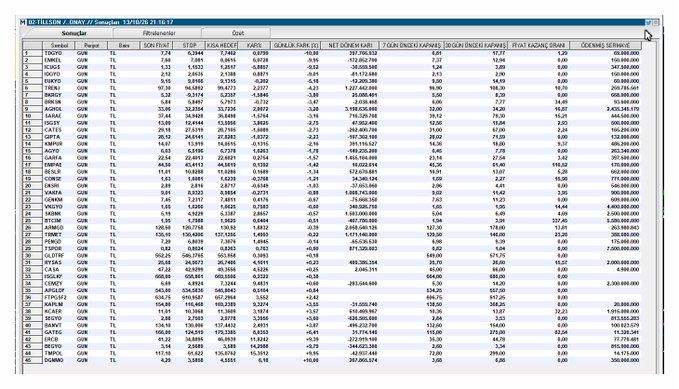Select row number 9 header
The image size is (679, 389).
coord(32,109)
